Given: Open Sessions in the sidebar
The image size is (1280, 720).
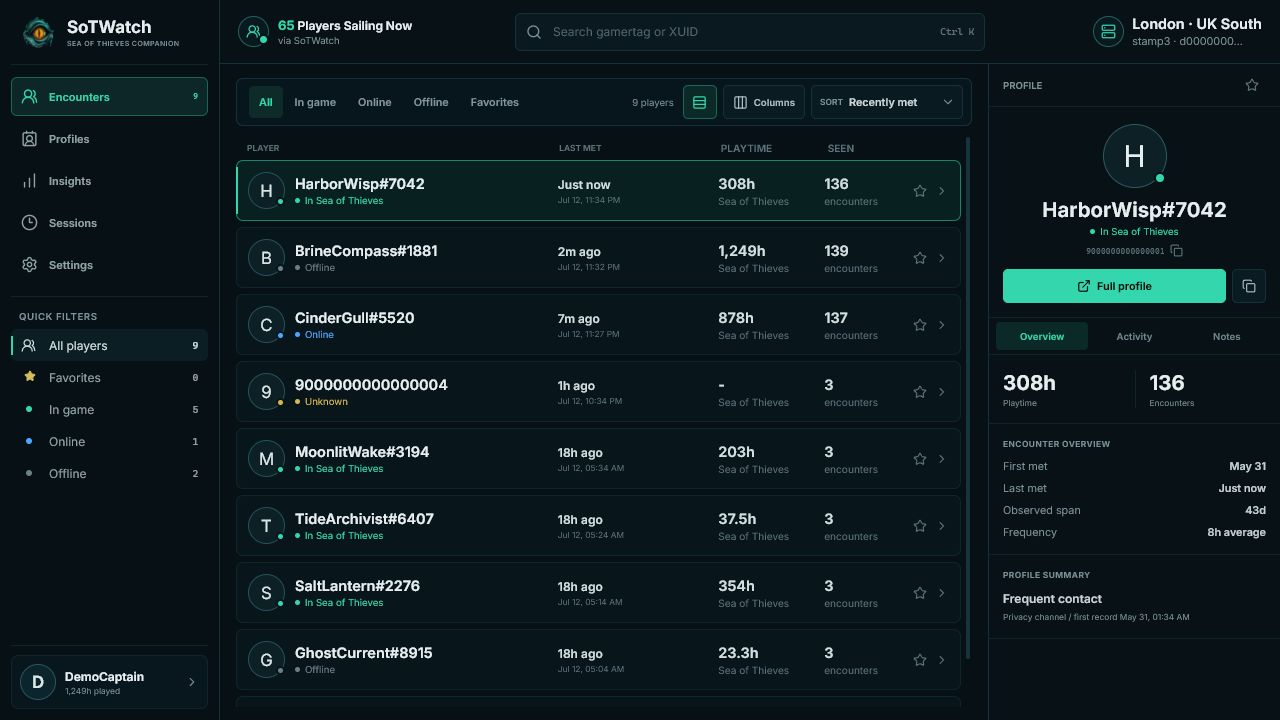Looking at the screenshot, I should tap(109, 223).
